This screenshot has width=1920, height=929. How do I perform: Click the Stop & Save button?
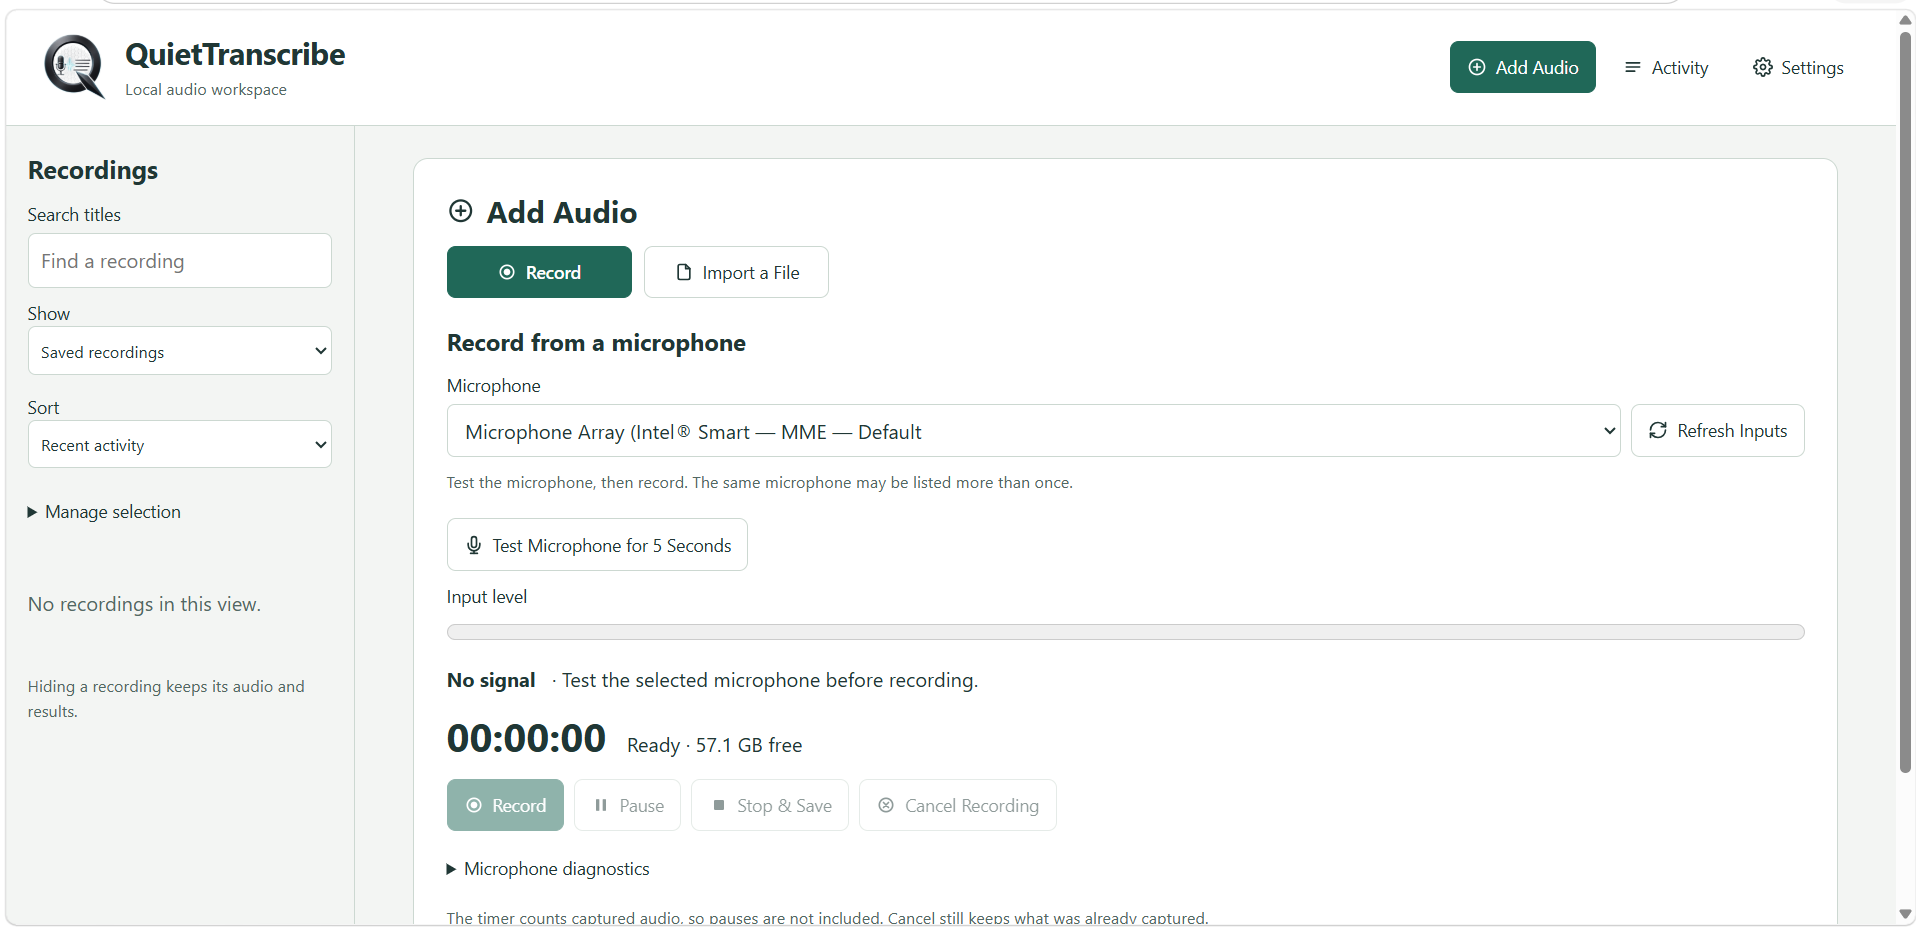pyautogui.click(x=770, y=805)
